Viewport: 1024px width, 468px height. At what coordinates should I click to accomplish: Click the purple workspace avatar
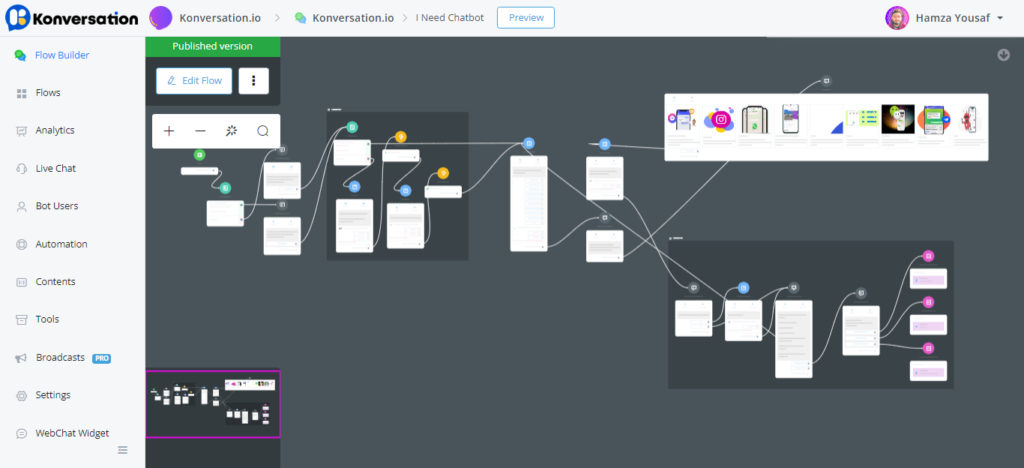pos(161,18)
